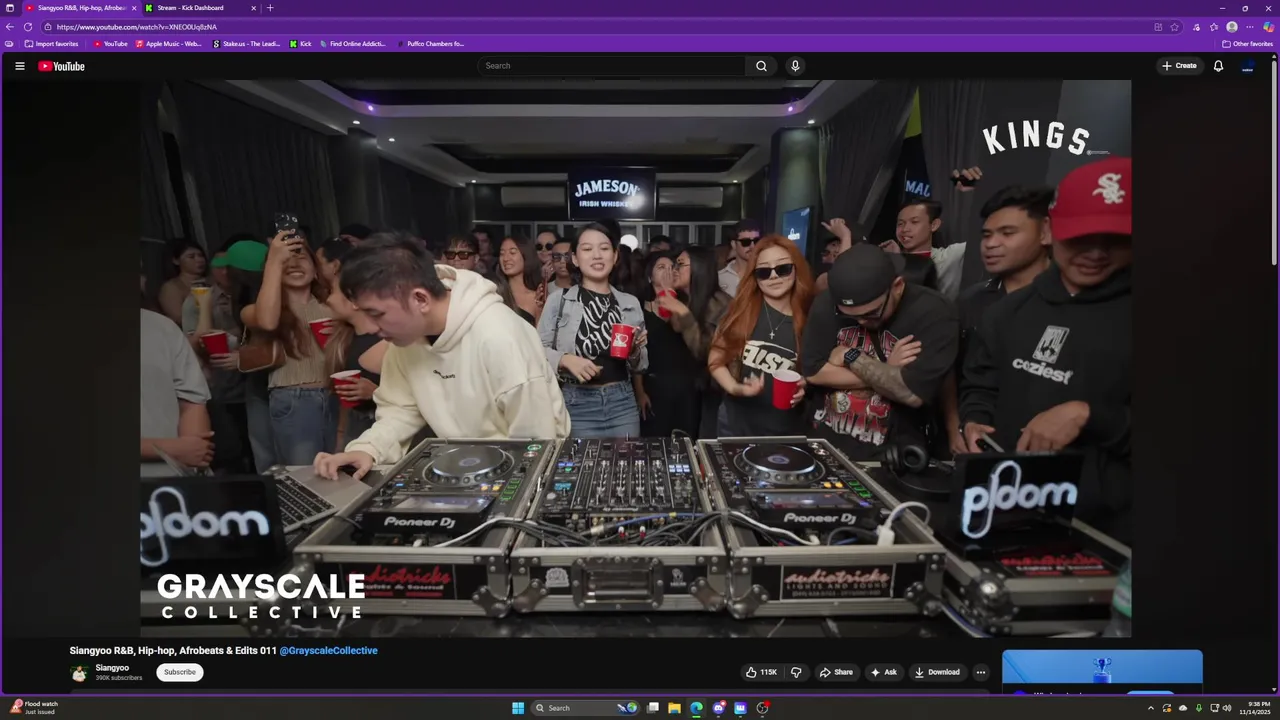Show hidden system tray icons
The image size is (1280, 720).
tap(1150, 708)
